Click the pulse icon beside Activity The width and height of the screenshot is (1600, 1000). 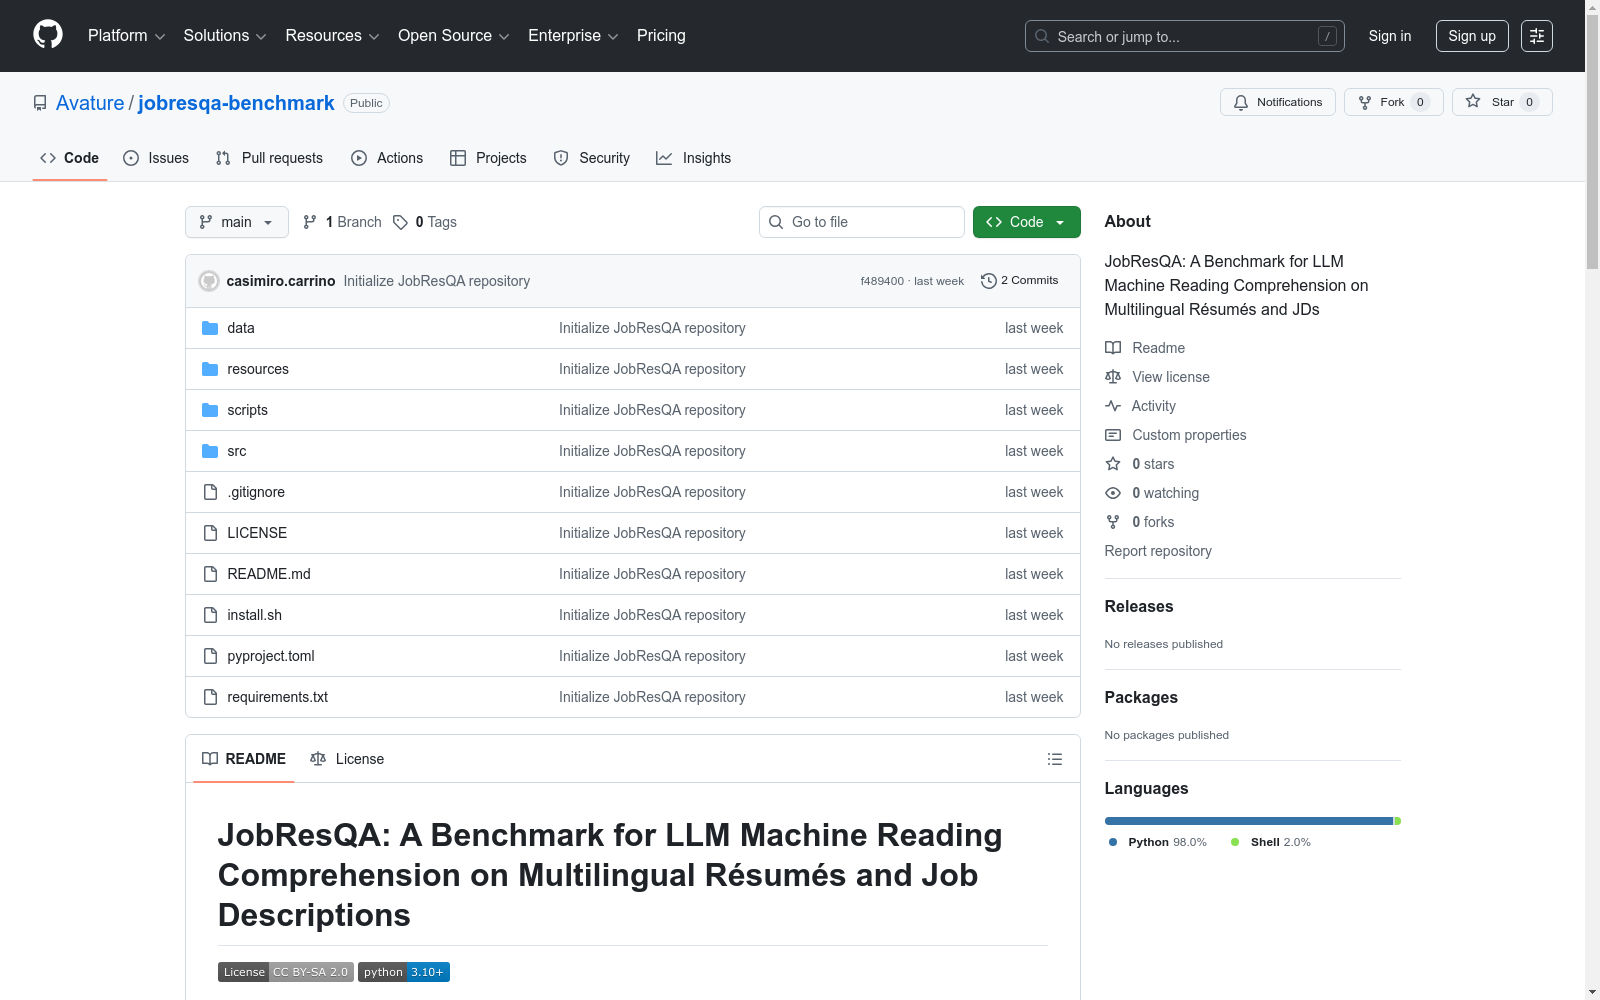click(x=1113, y=406)
